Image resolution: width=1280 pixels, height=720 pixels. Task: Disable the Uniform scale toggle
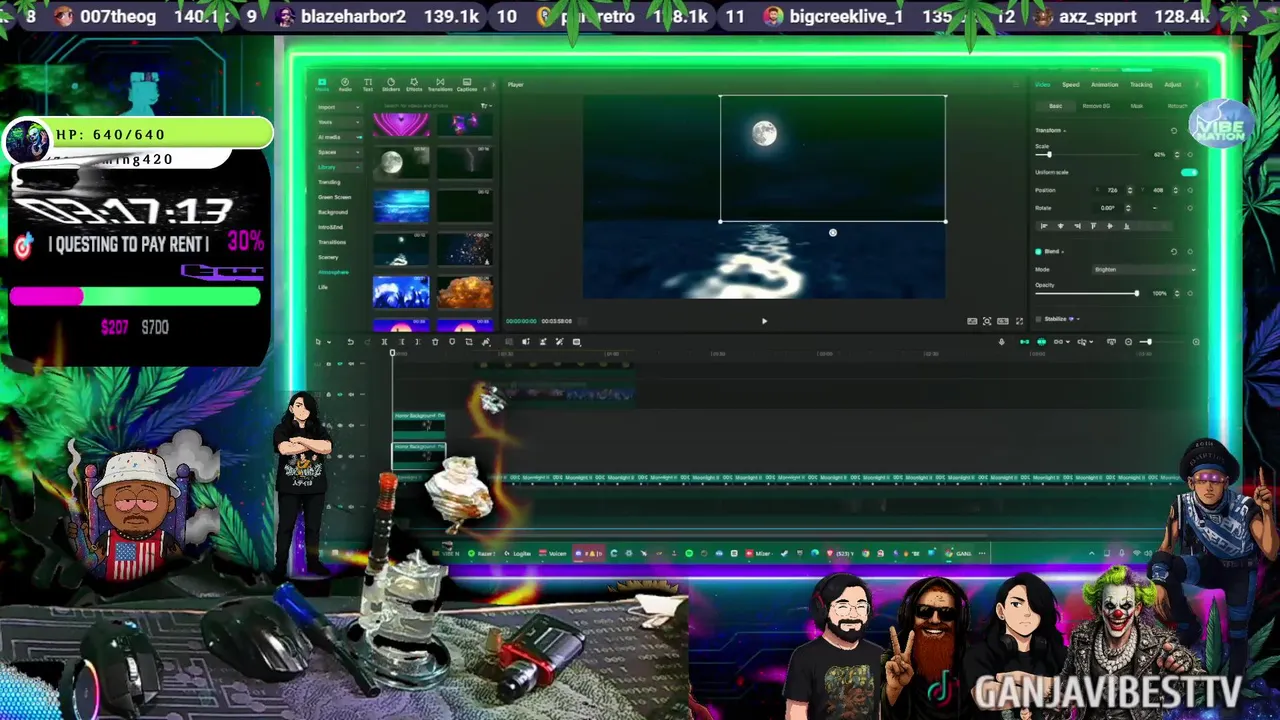click(1189, 172)
